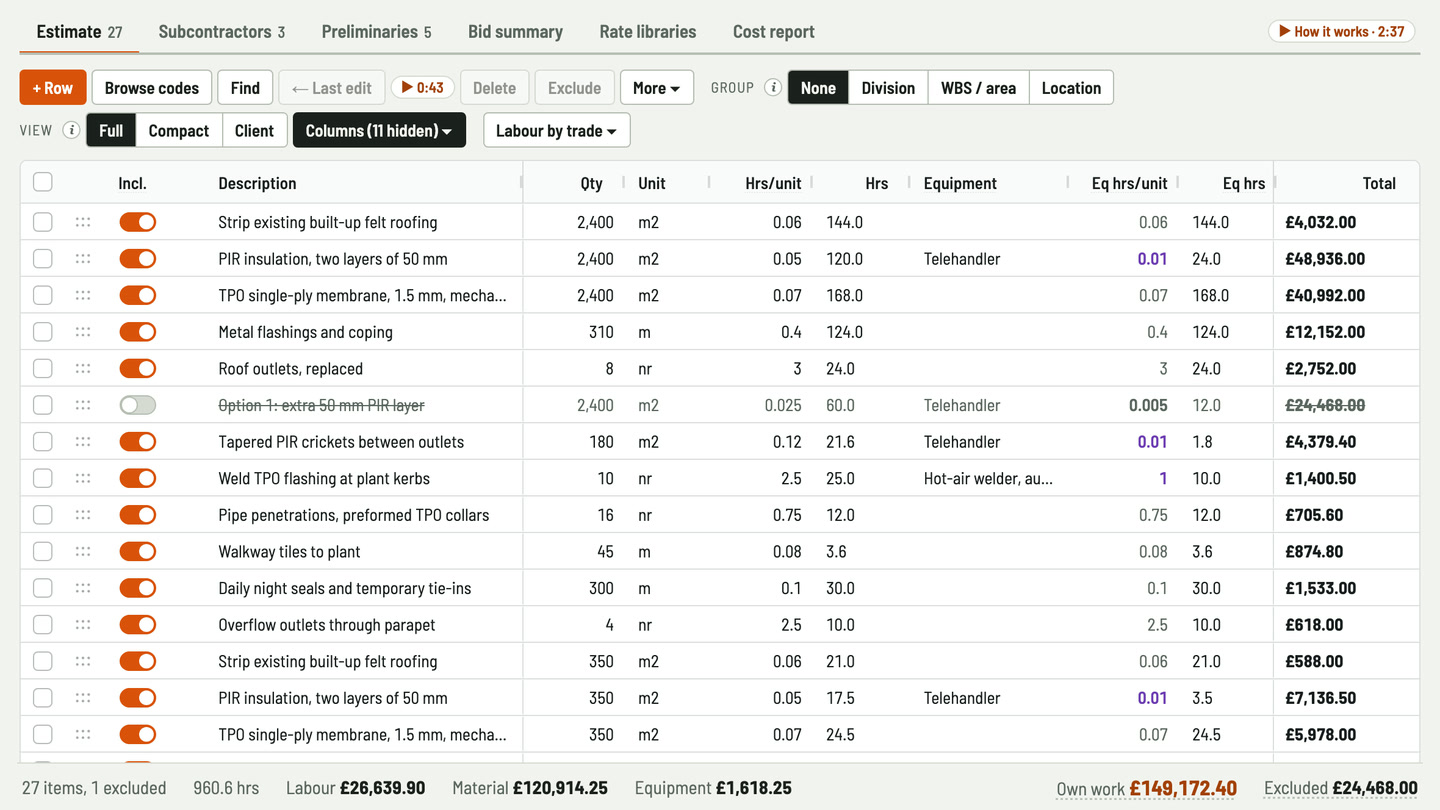Grab the drag handle of Tapered PIR crickets row
1440x810 pixels.
pyautogui.click(x=83, y=442)
